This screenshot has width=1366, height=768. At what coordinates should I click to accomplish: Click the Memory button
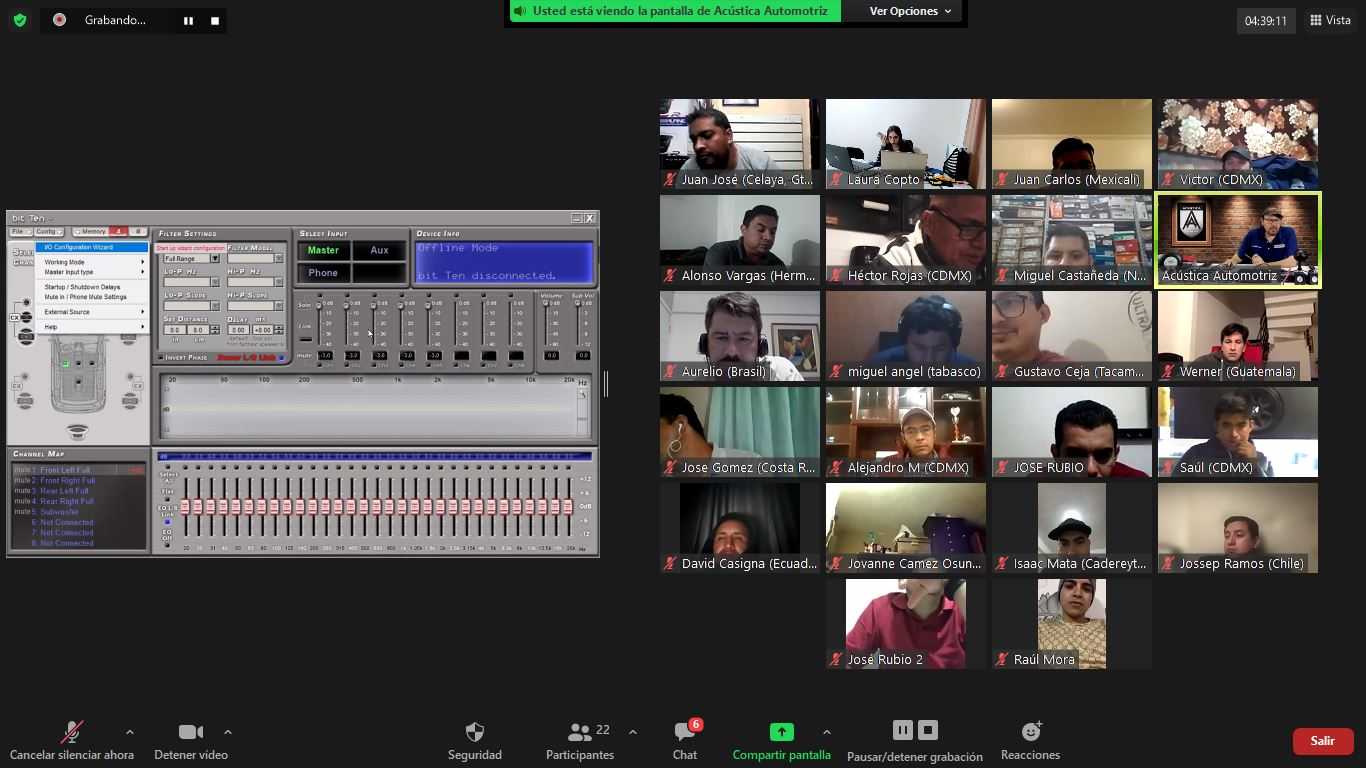point(90,231)
